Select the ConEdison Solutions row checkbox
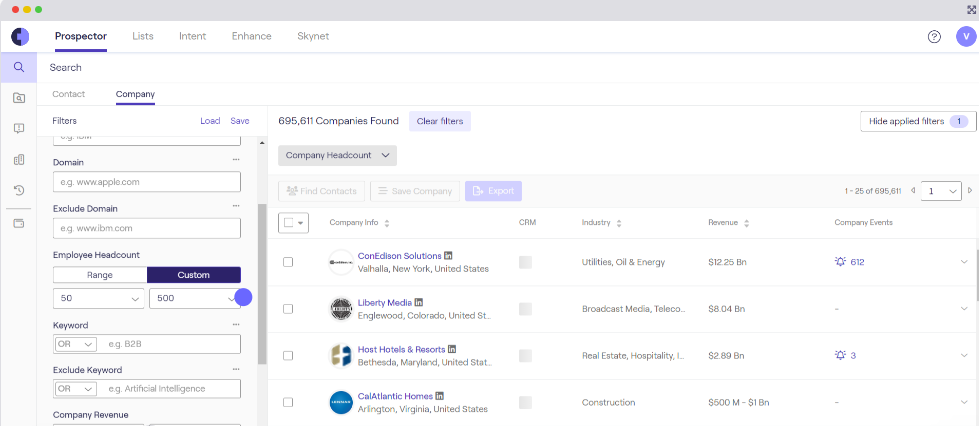 coord(288,262)
